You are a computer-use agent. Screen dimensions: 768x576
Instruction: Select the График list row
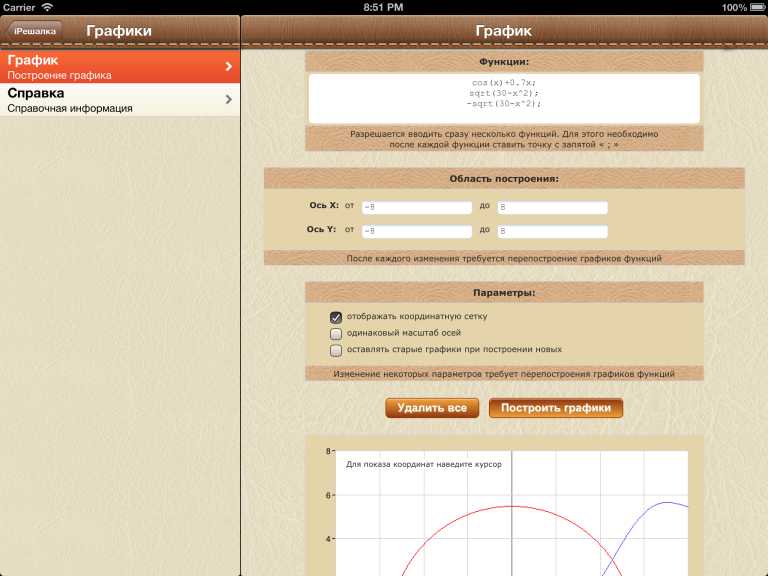tap(120, 67)
